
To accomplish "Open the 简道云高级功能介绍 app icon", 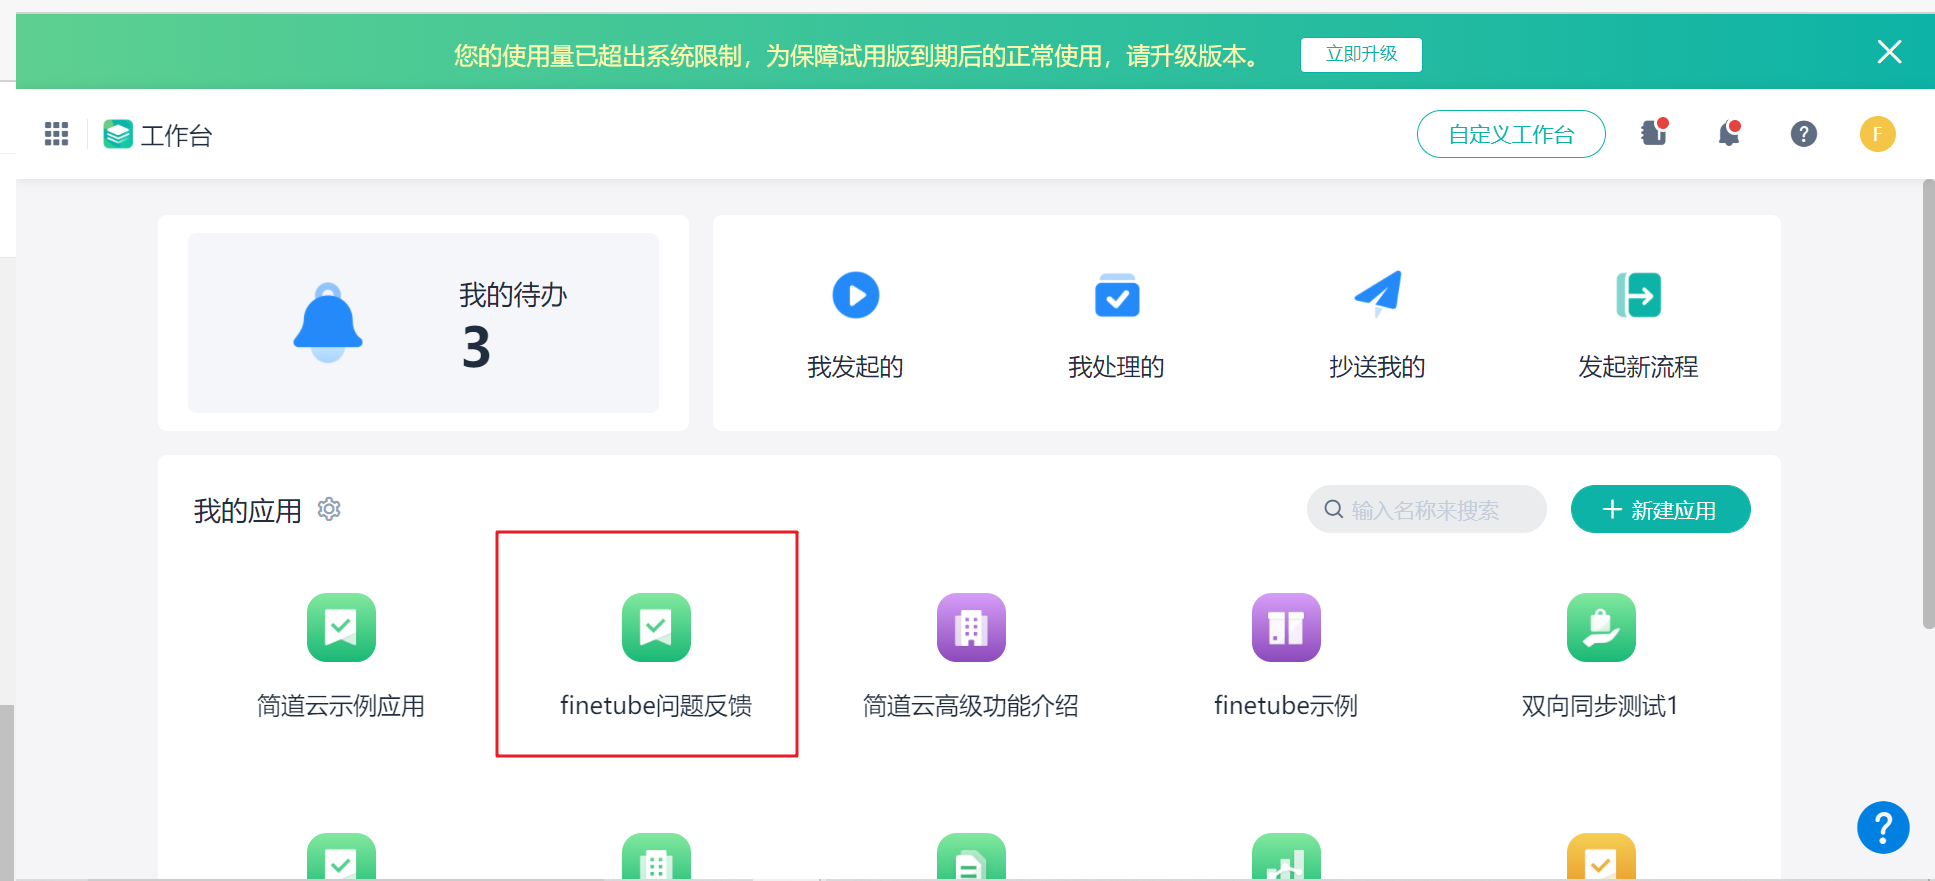I will pos(971,628).
